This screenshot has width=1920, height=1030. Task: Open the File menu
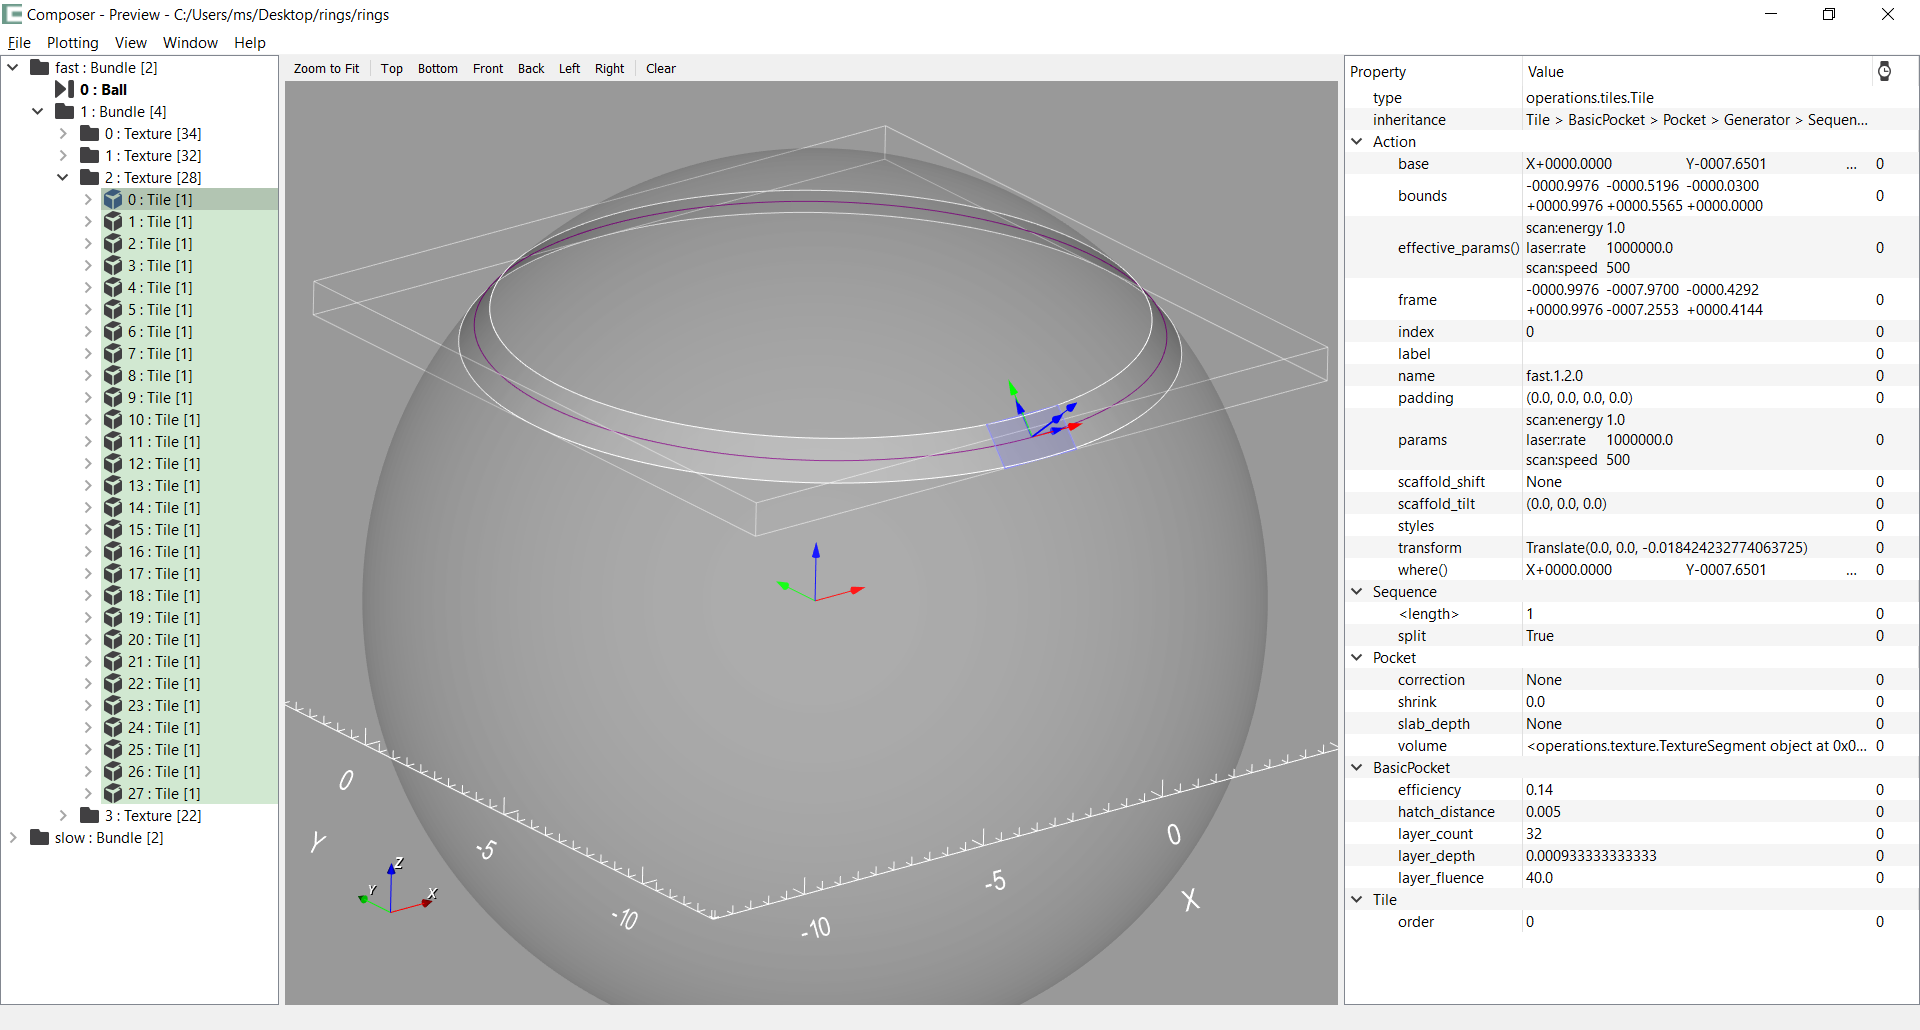coord(19,42)
